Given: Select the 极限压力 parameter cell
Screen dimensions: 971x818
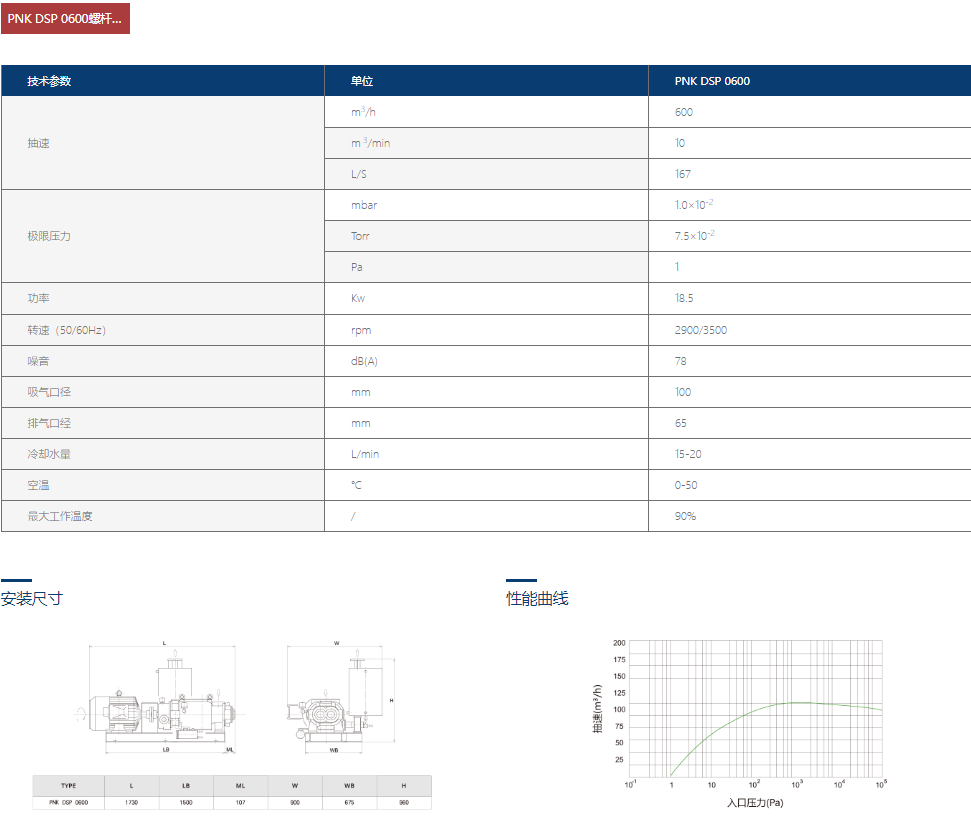Looking at the screenshot, I should 49,236.
